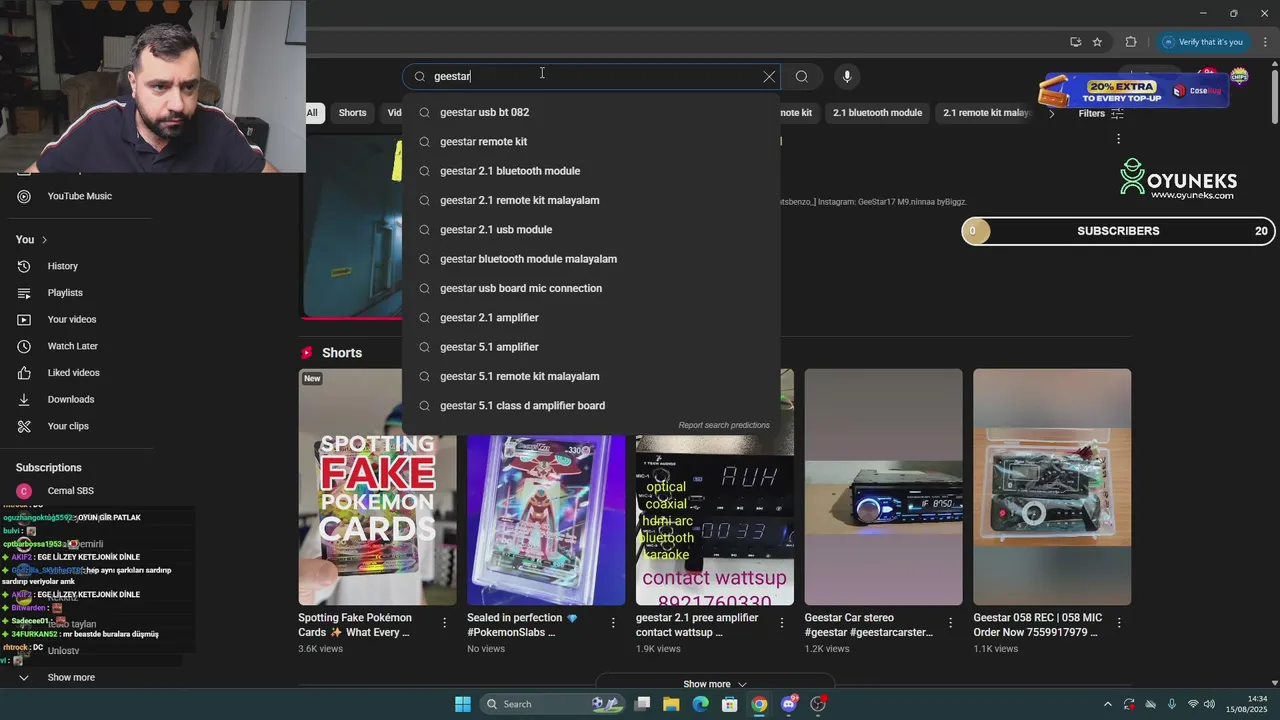Image resolution: width=1280 pixels, height=720 pixels.
Task: Click into the YouTube search field
Action: tap(590, 76)
